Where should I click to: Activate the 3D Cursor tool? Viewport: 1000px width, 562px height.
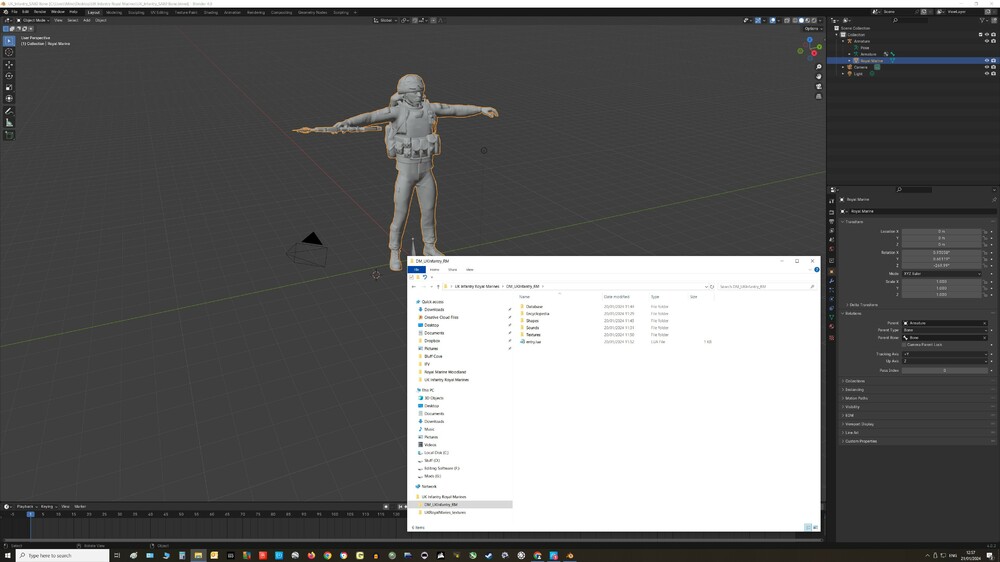10,52
